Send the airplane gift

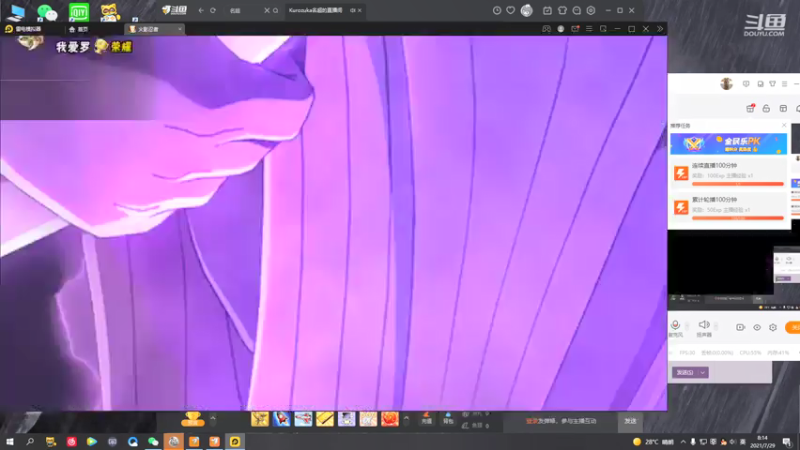click(303, 419)
